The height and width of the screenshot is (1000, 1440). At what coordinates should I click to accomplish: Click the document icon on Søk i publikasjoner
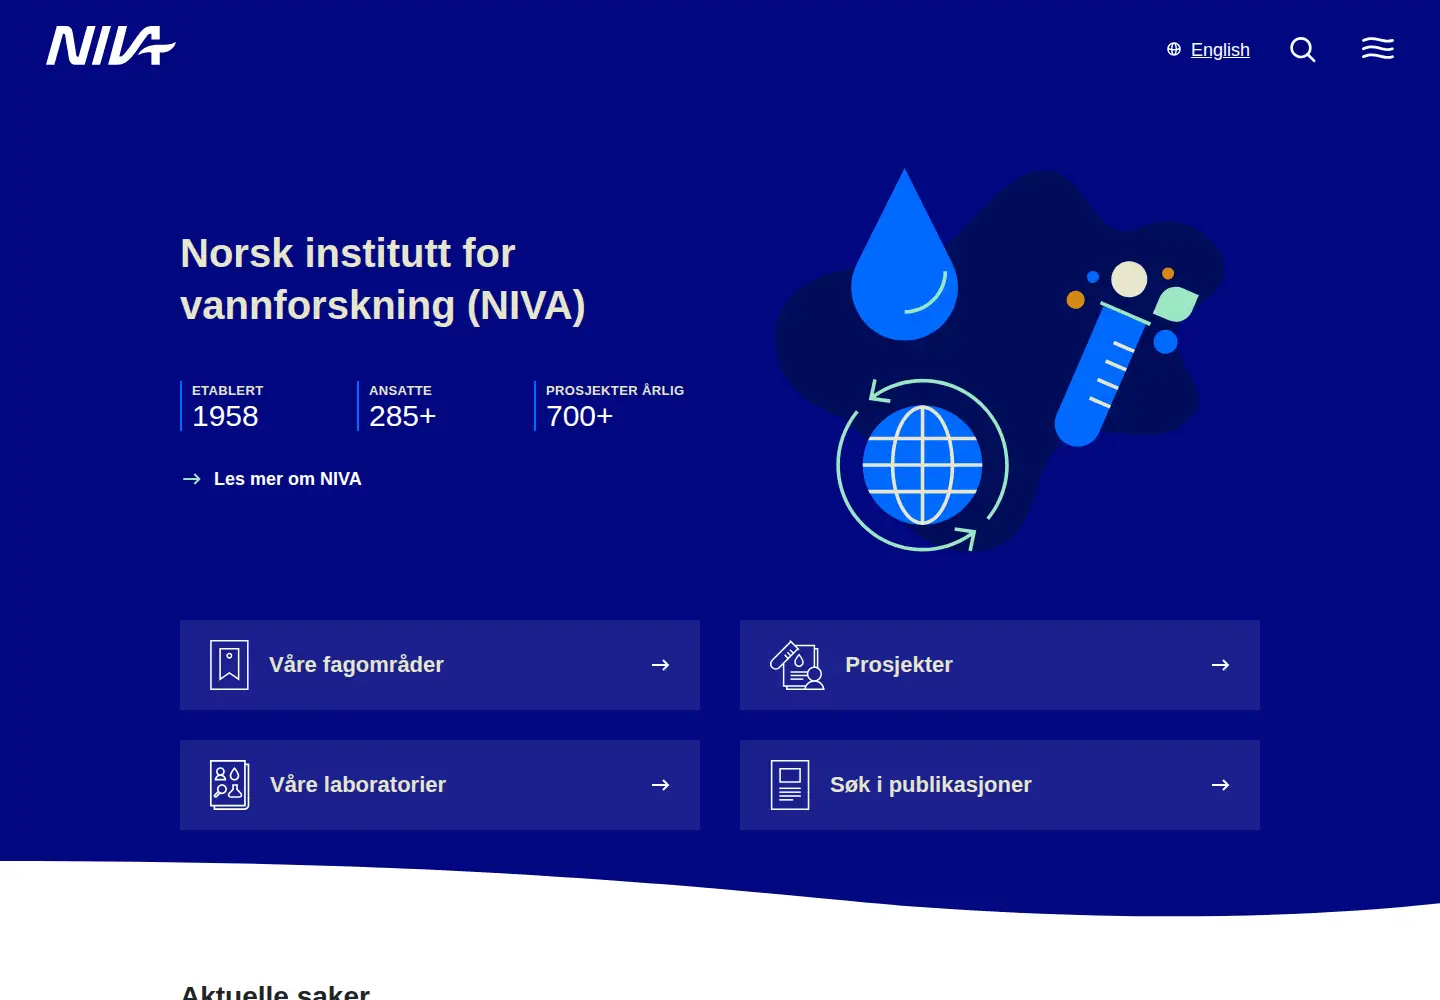coord(790,785)
